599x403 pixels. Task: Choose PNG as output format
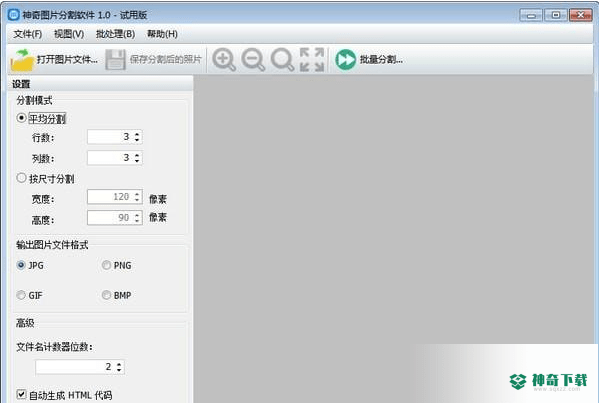[x=106, y=265]
